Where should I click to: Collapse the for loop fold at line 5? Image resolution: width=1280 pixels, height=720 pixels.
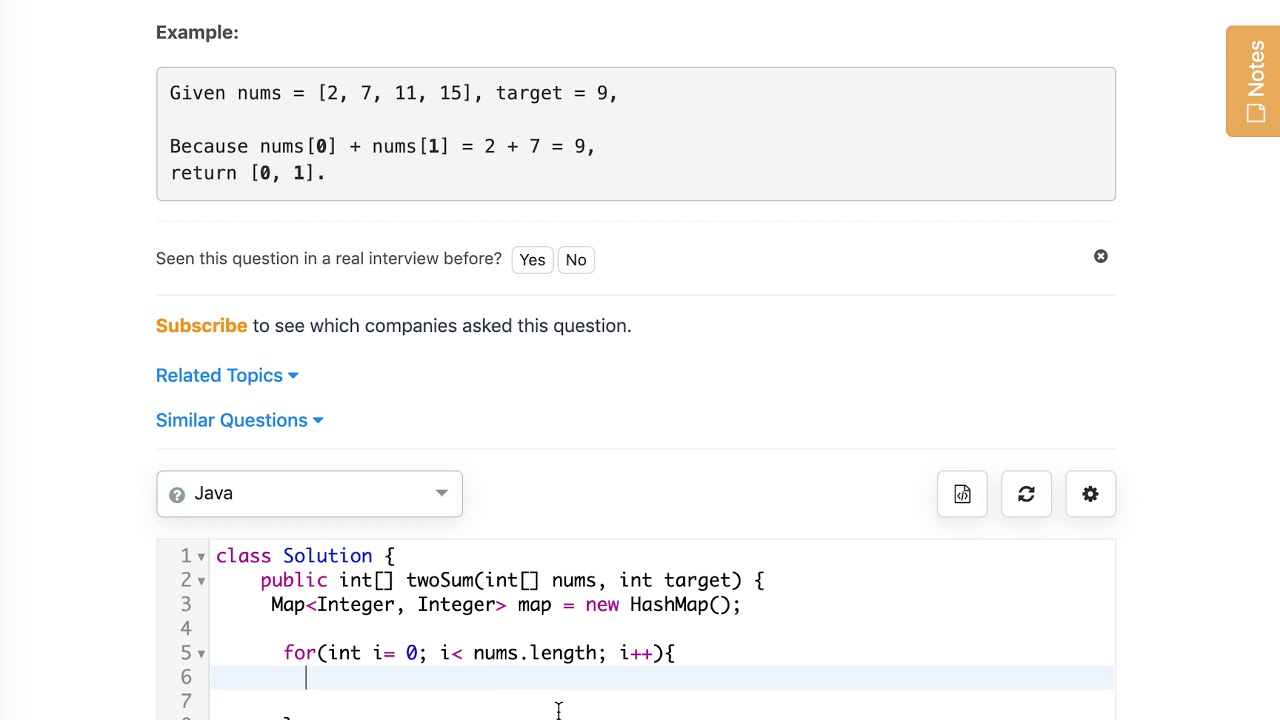click(x=201, y=654)
